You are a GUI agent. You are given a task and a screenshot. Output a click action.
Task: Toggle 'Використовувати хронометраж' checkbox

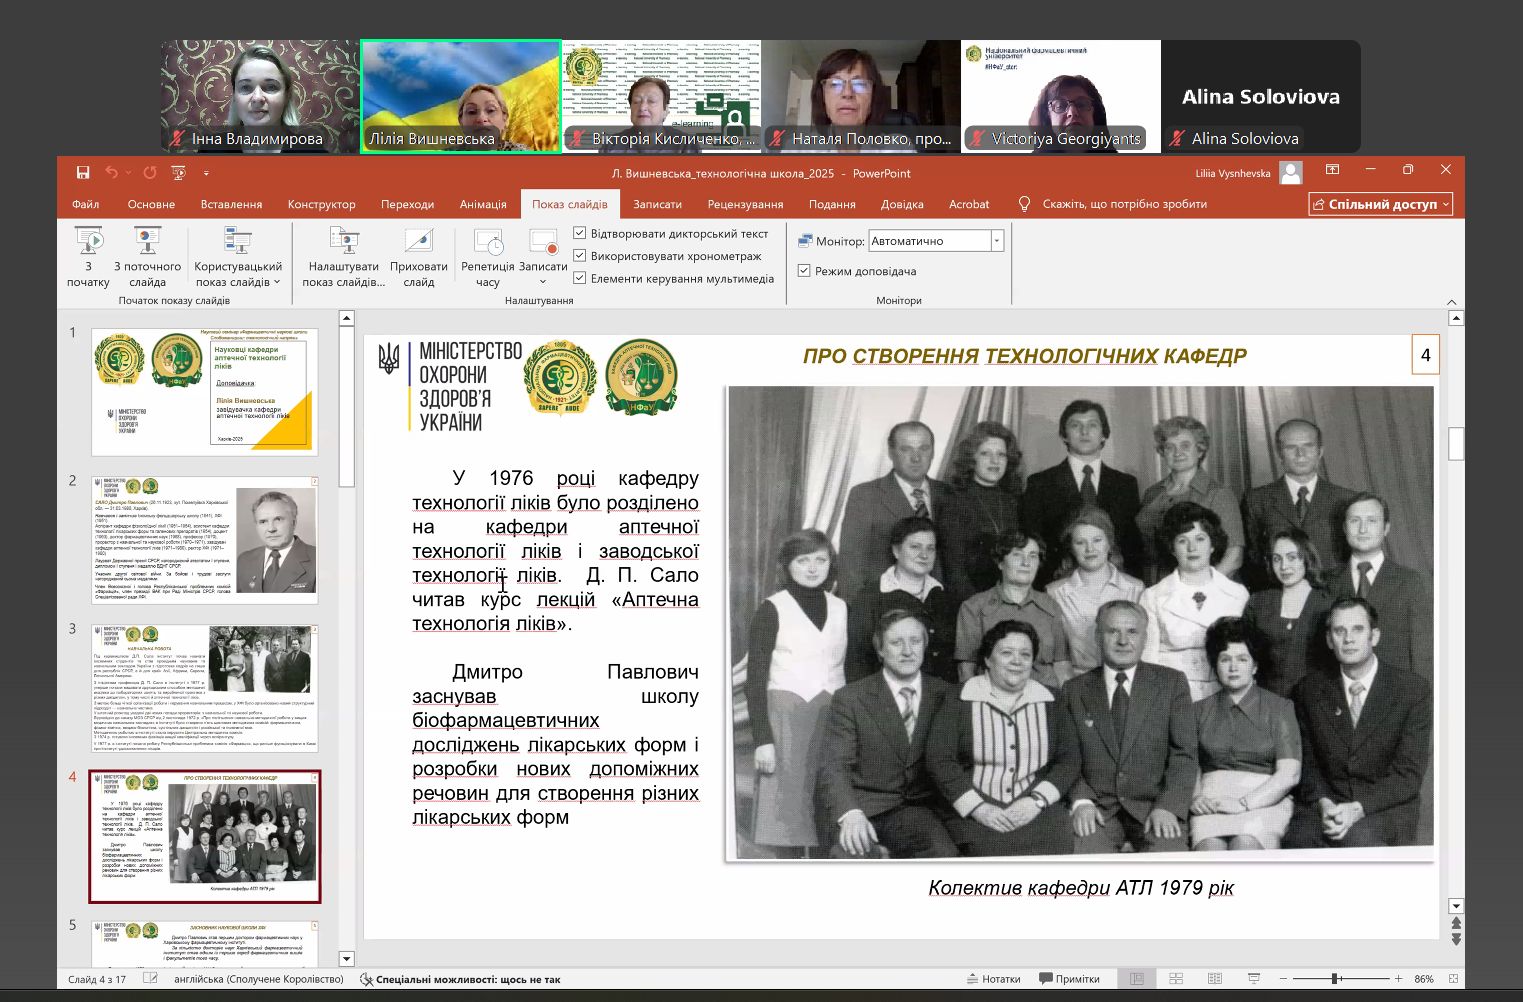[x=579, y=256]
